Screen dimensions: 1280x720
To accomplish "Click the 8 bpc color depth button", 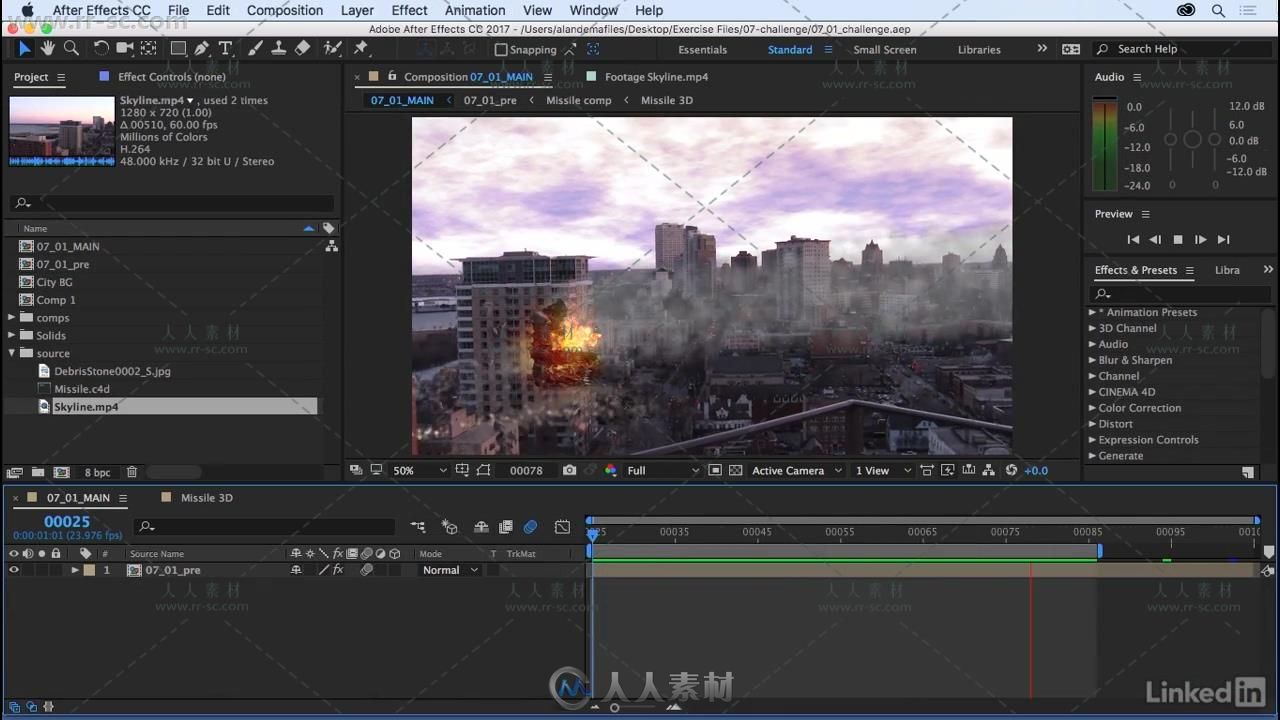I will click(97, 472).
